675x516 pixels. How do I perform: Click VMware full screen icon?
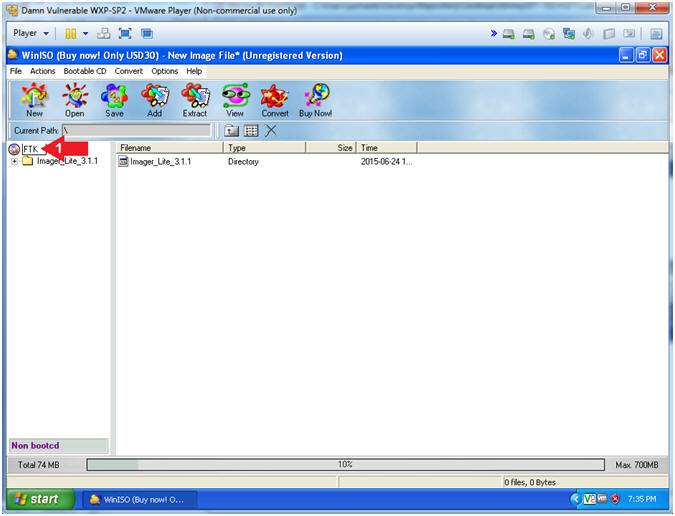(125, 34)
